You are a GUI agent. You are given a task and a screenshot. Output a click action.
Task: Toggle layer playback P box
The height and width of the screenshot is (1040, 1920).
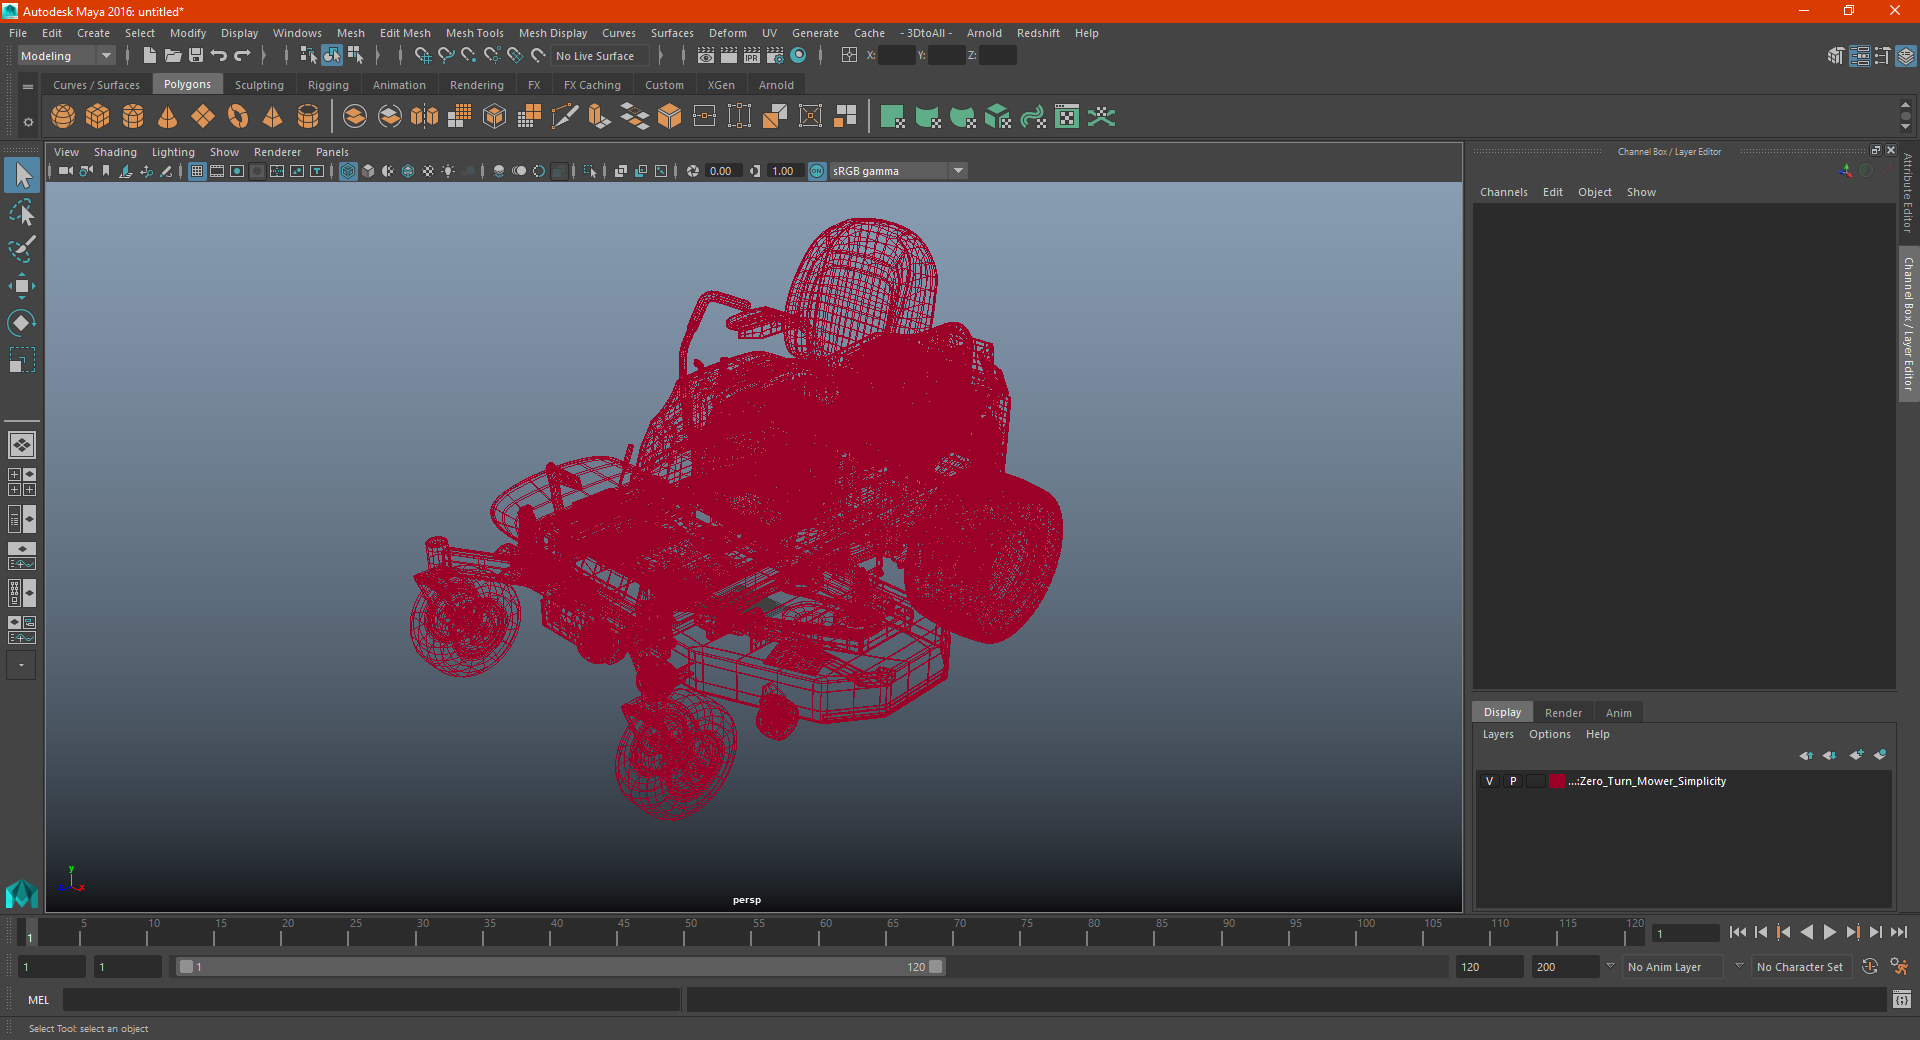pyautogui.click(x=1513, y=781)
